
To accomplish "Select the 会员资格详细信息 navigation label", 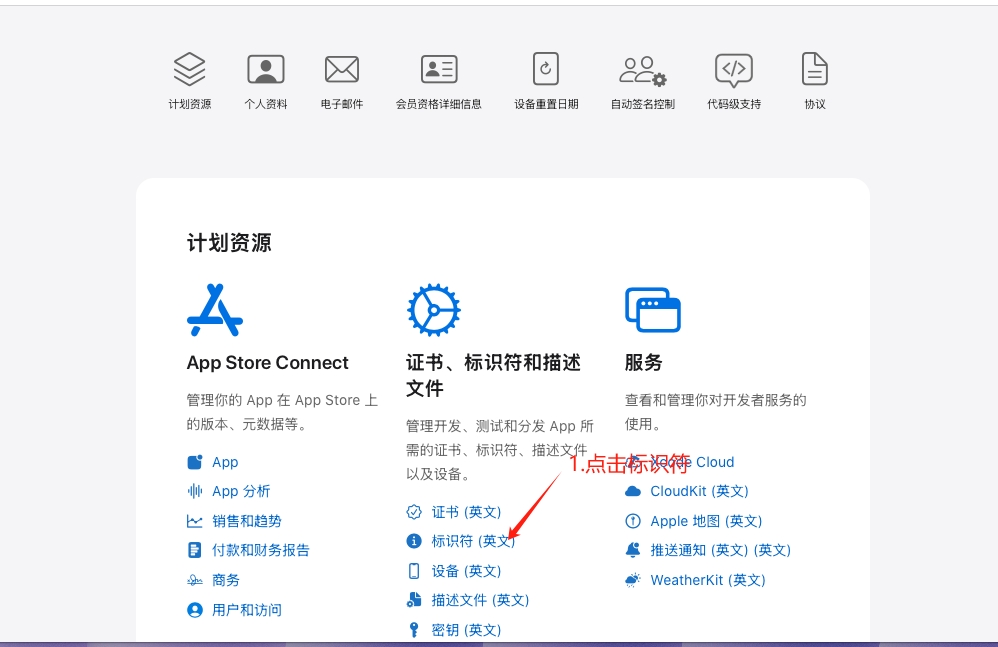I will (x=439, y=104).
